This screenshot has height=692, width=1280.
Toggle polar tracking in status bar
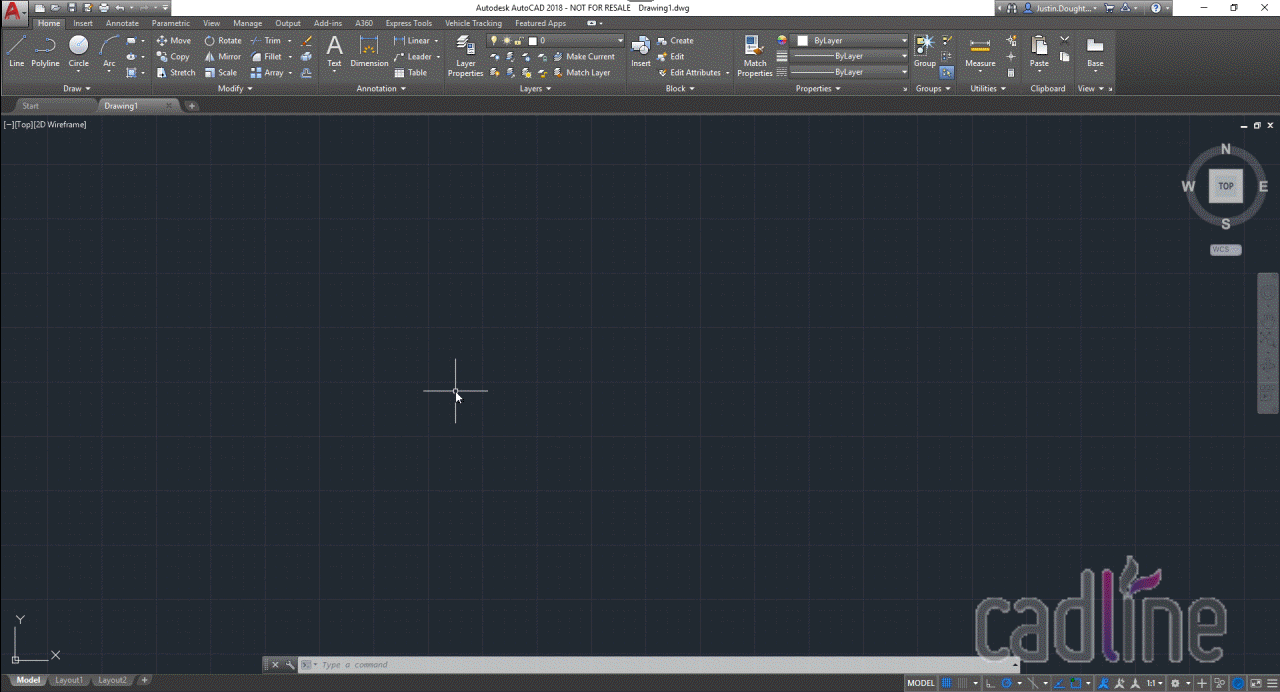pos(1007,683)
